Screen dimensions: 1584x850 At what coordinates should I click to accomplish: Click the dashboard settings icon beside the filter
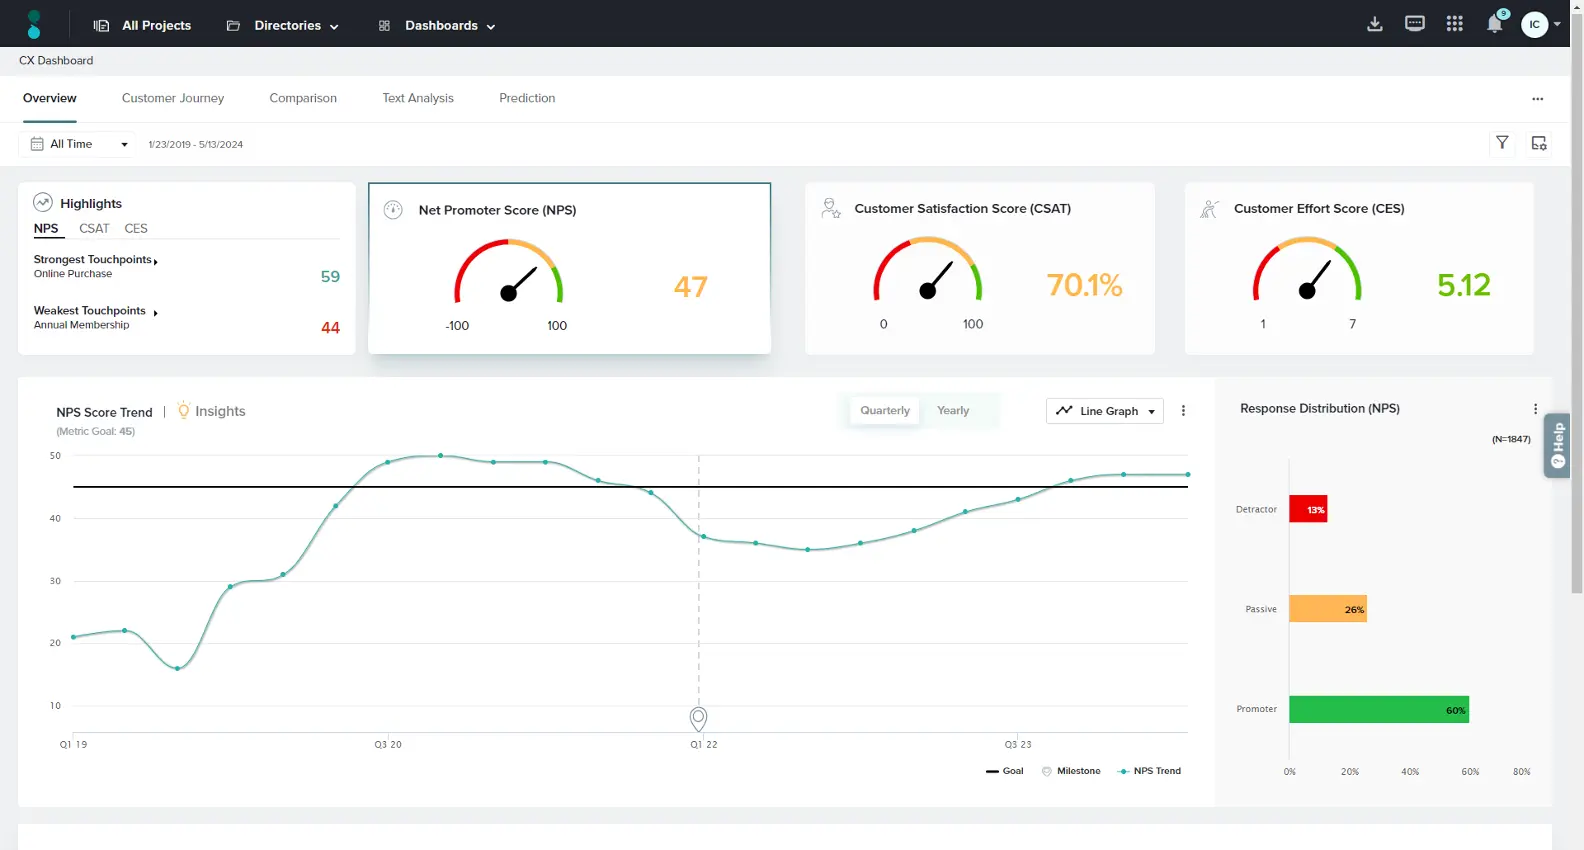(1539, 143)
